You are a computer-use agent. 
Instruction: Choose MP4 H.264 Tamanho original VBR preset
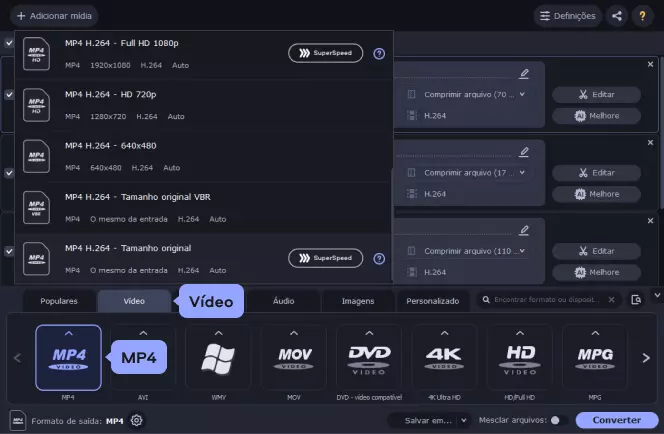(x=204, y=208)
